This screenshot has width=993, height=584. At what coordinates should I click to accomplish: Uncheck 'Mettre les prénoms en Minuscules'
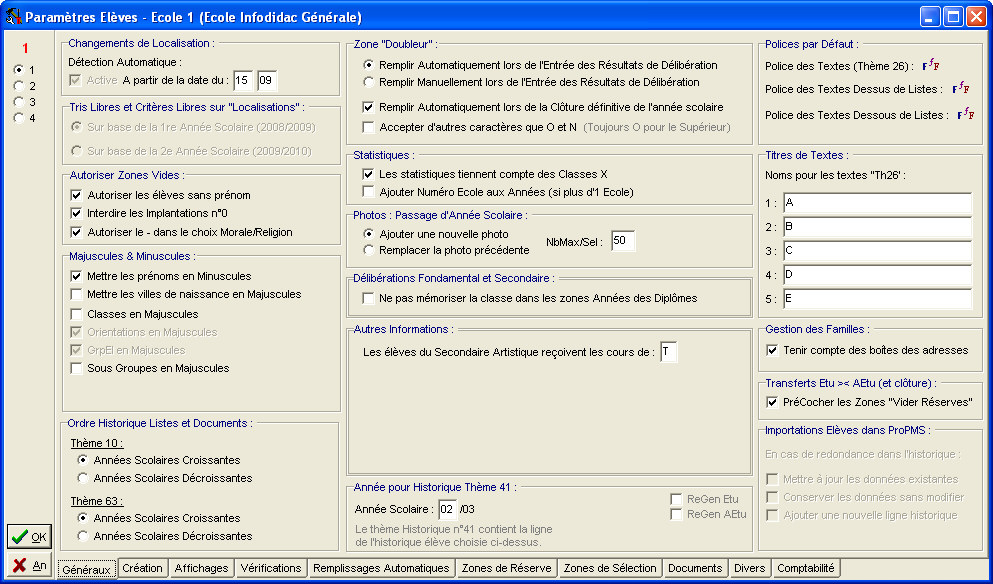pyautogui.click(x=77, y=276)
